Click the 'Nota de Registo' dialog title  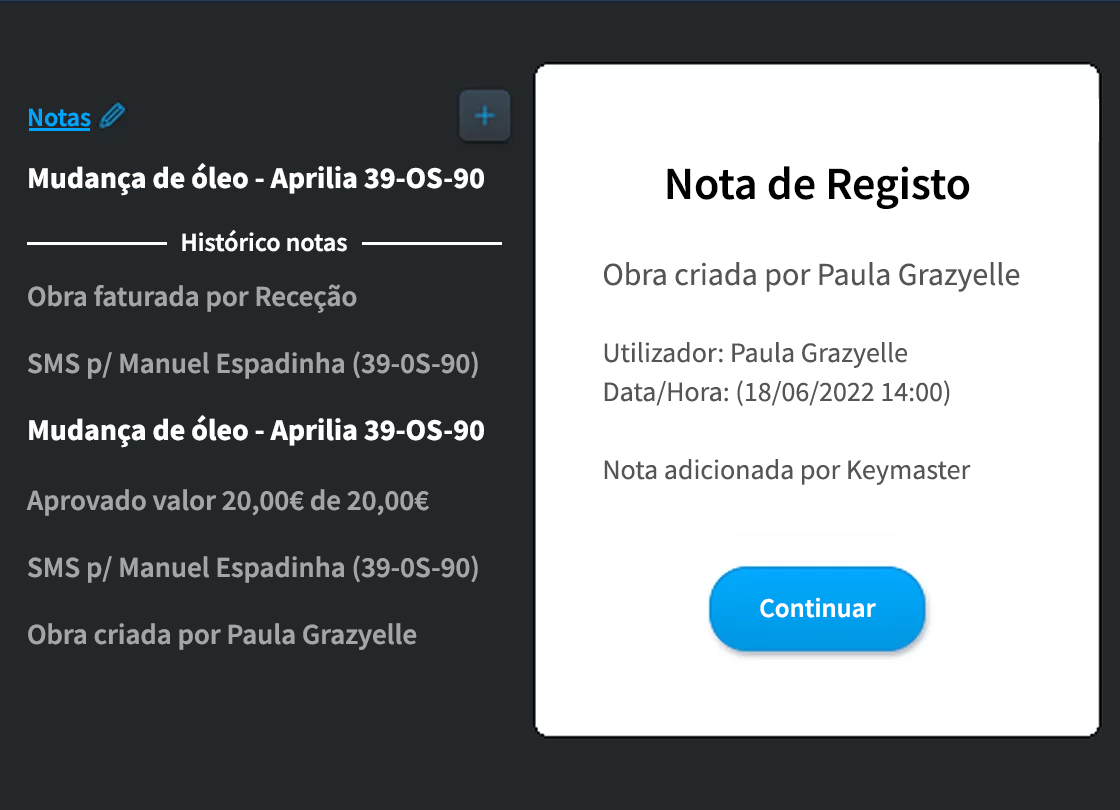(x=817, y=184)
